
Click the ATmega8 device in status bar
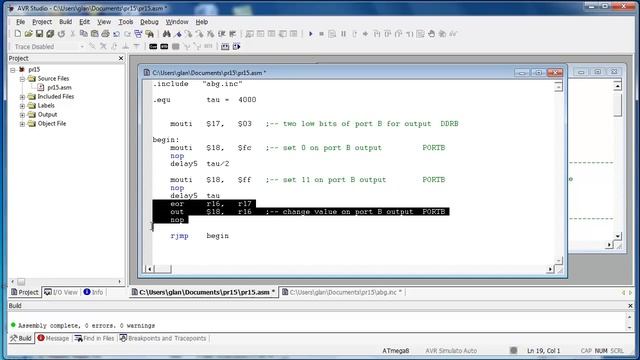coord(396,351)
